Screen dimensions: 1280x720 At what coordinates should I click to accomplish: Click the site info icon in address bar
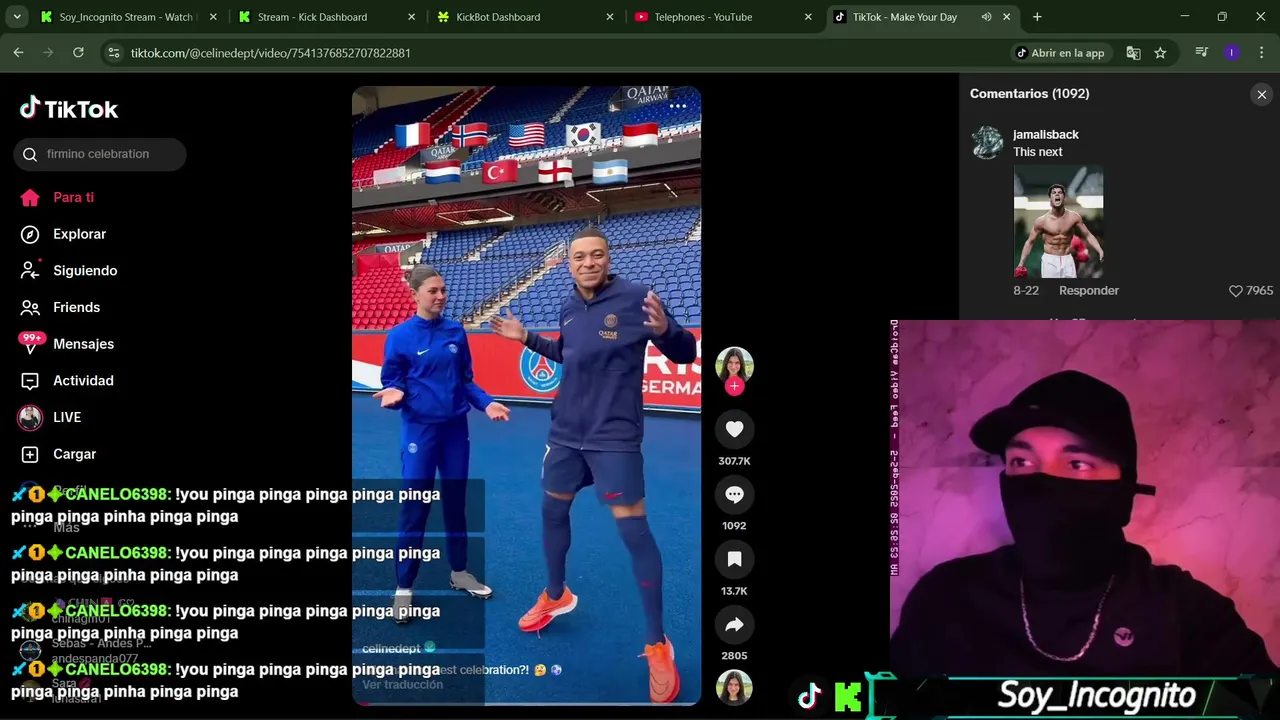[x=114, y=53]
